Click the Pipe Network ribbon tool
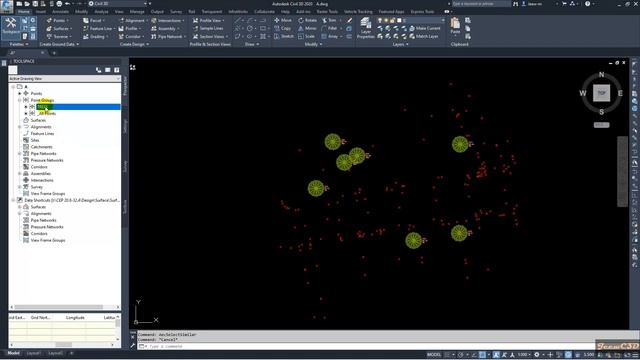 (168, 36)
